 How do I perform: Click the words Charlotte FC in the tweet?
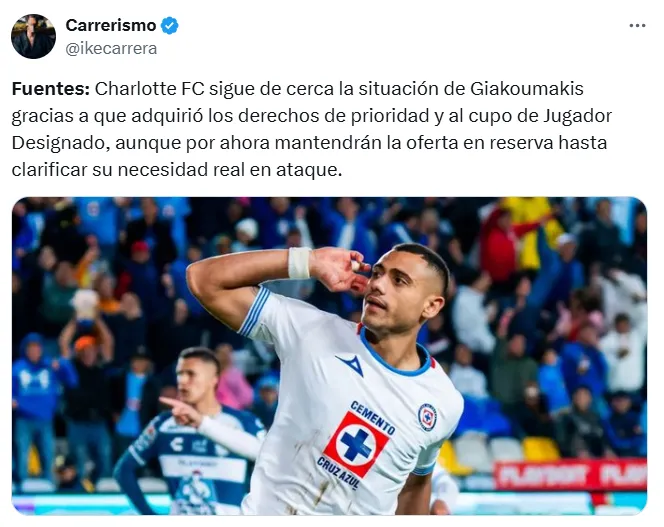pyautogui.click(x=150, y=89)
